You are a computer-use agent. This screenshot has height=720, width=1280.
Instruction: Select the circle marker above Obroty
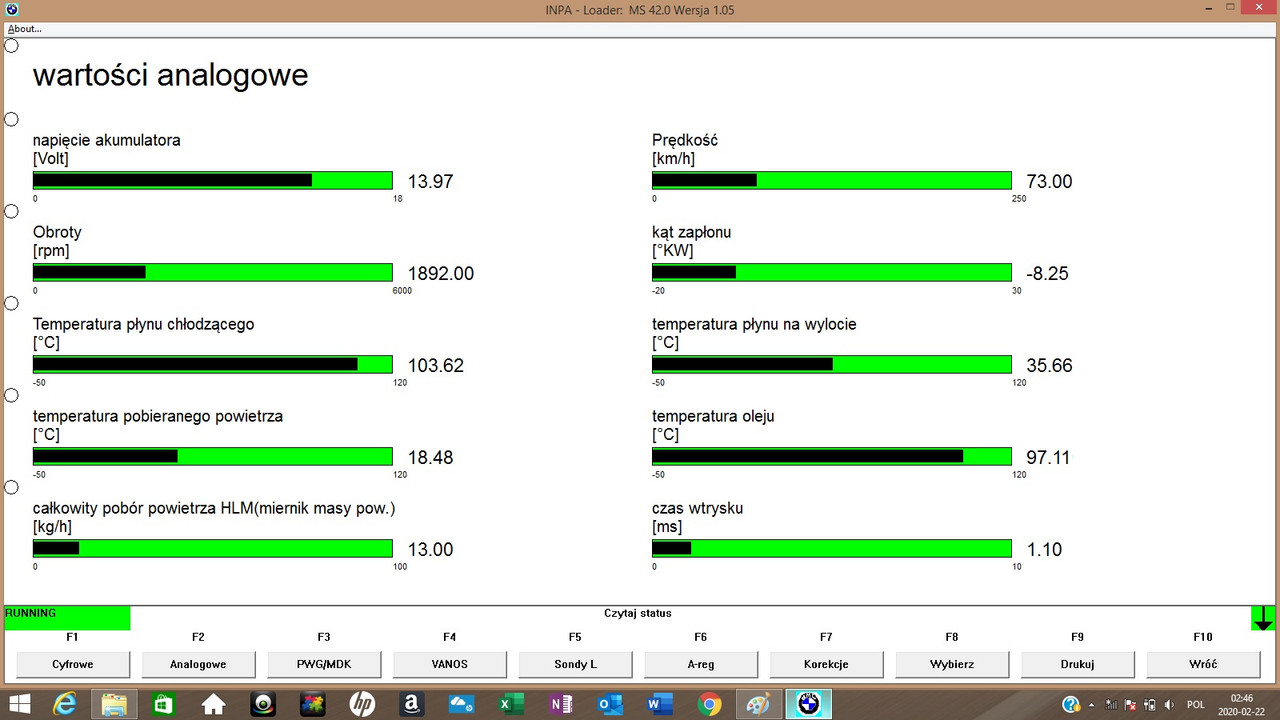click(12, 212)
